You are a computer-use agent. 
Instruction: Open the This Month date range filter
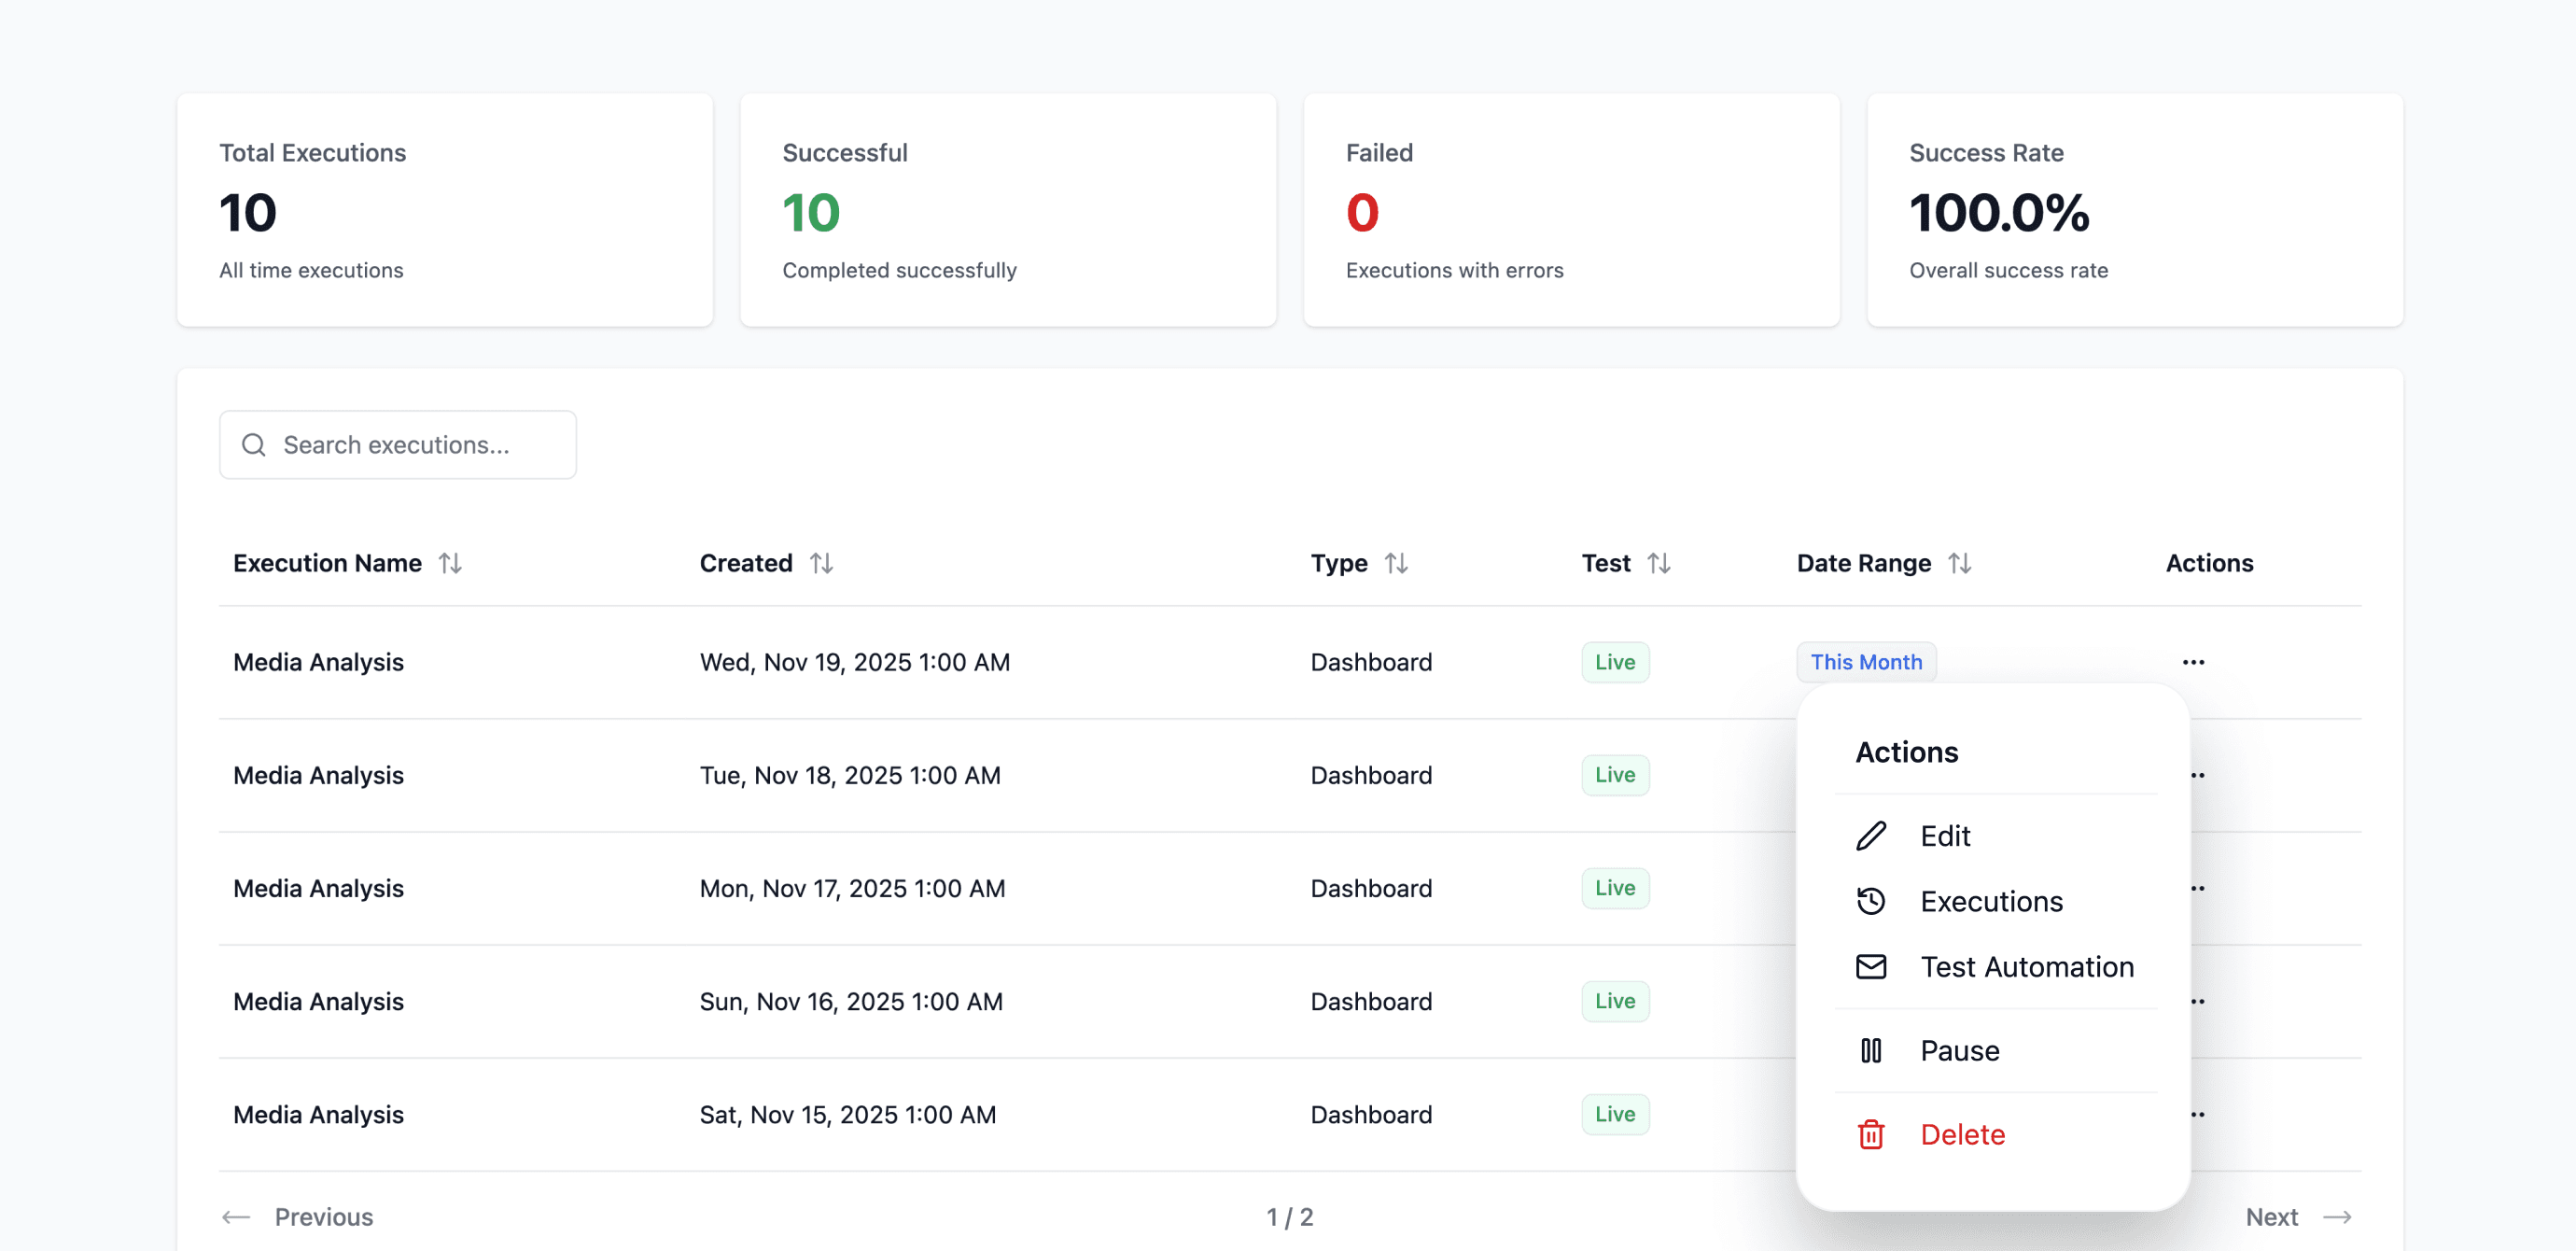click(x=1866, y=661)
